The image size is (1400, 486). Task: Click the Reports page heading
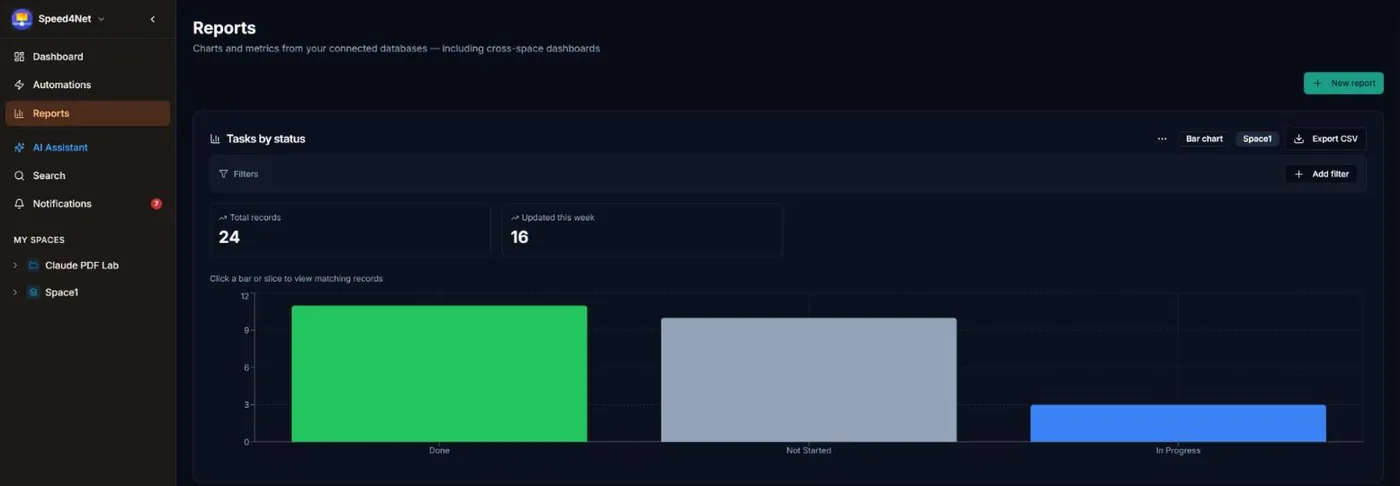click(224, 28)
